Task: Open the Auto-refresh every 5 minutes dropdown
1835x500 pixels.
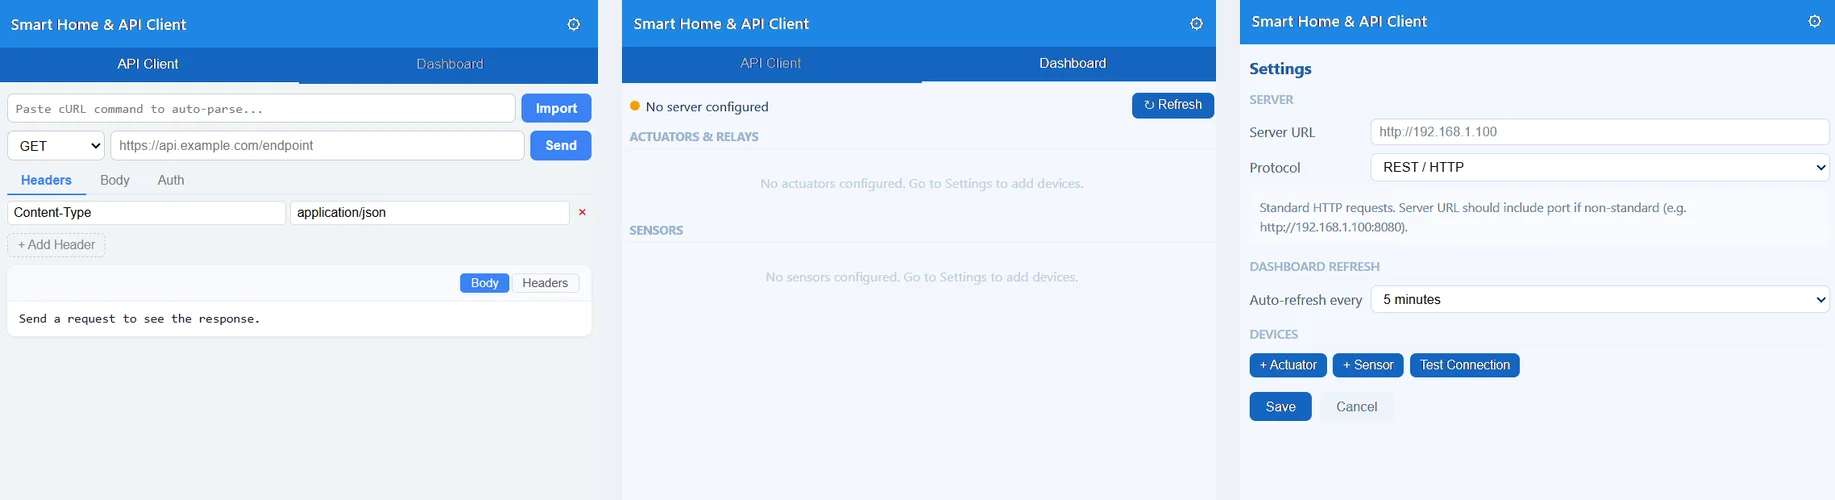Action: point(1600,299)
